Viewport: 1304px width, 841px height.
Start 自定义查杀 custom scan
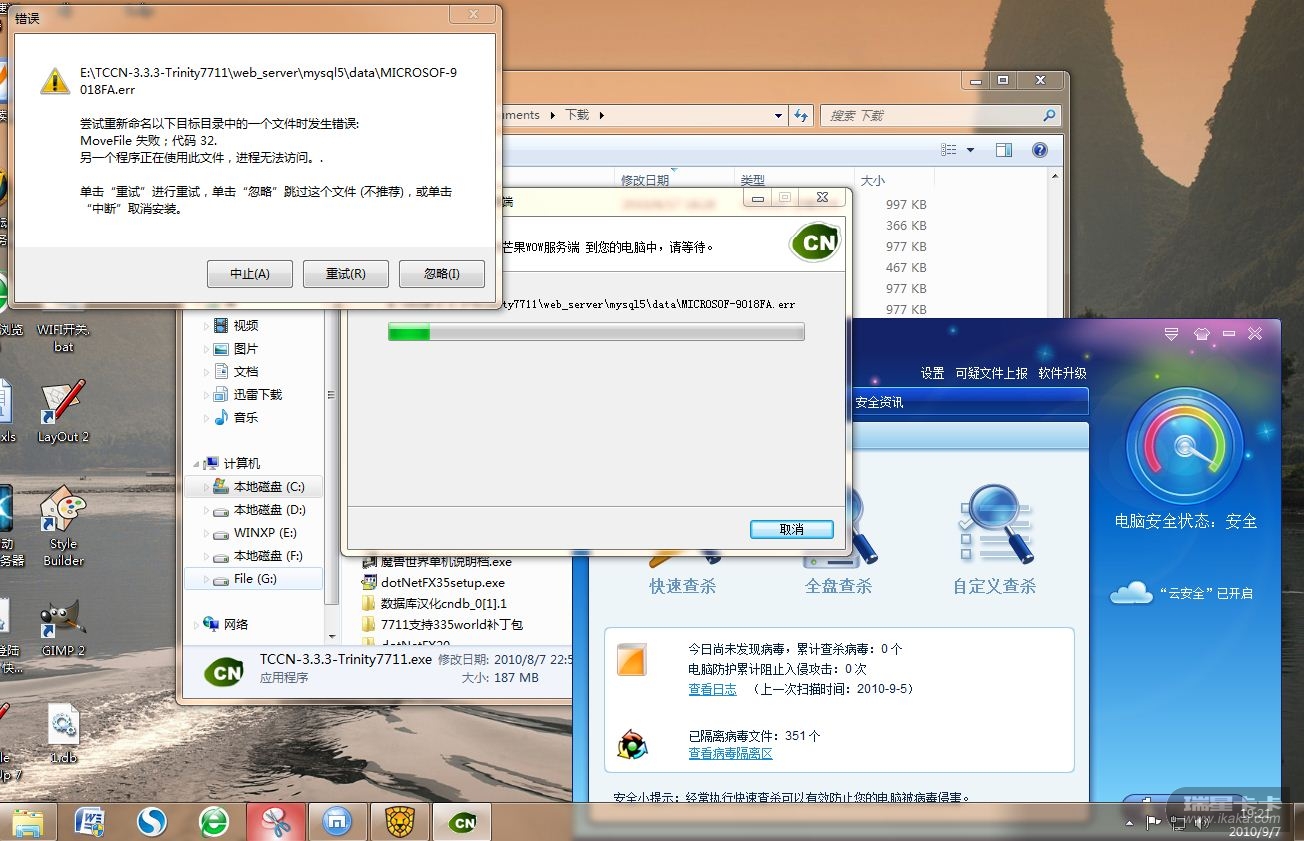click(x=994, y=540)
